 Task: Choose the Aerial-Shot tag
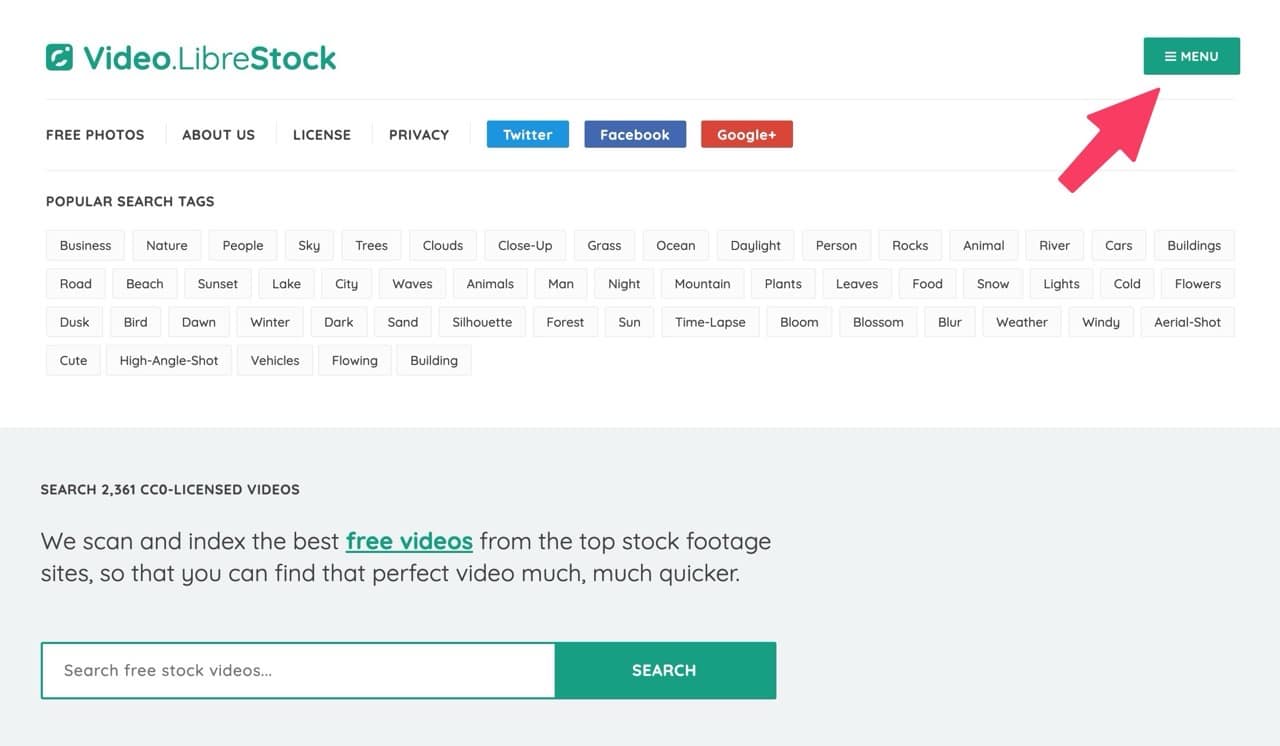(x=1187, y=323)
